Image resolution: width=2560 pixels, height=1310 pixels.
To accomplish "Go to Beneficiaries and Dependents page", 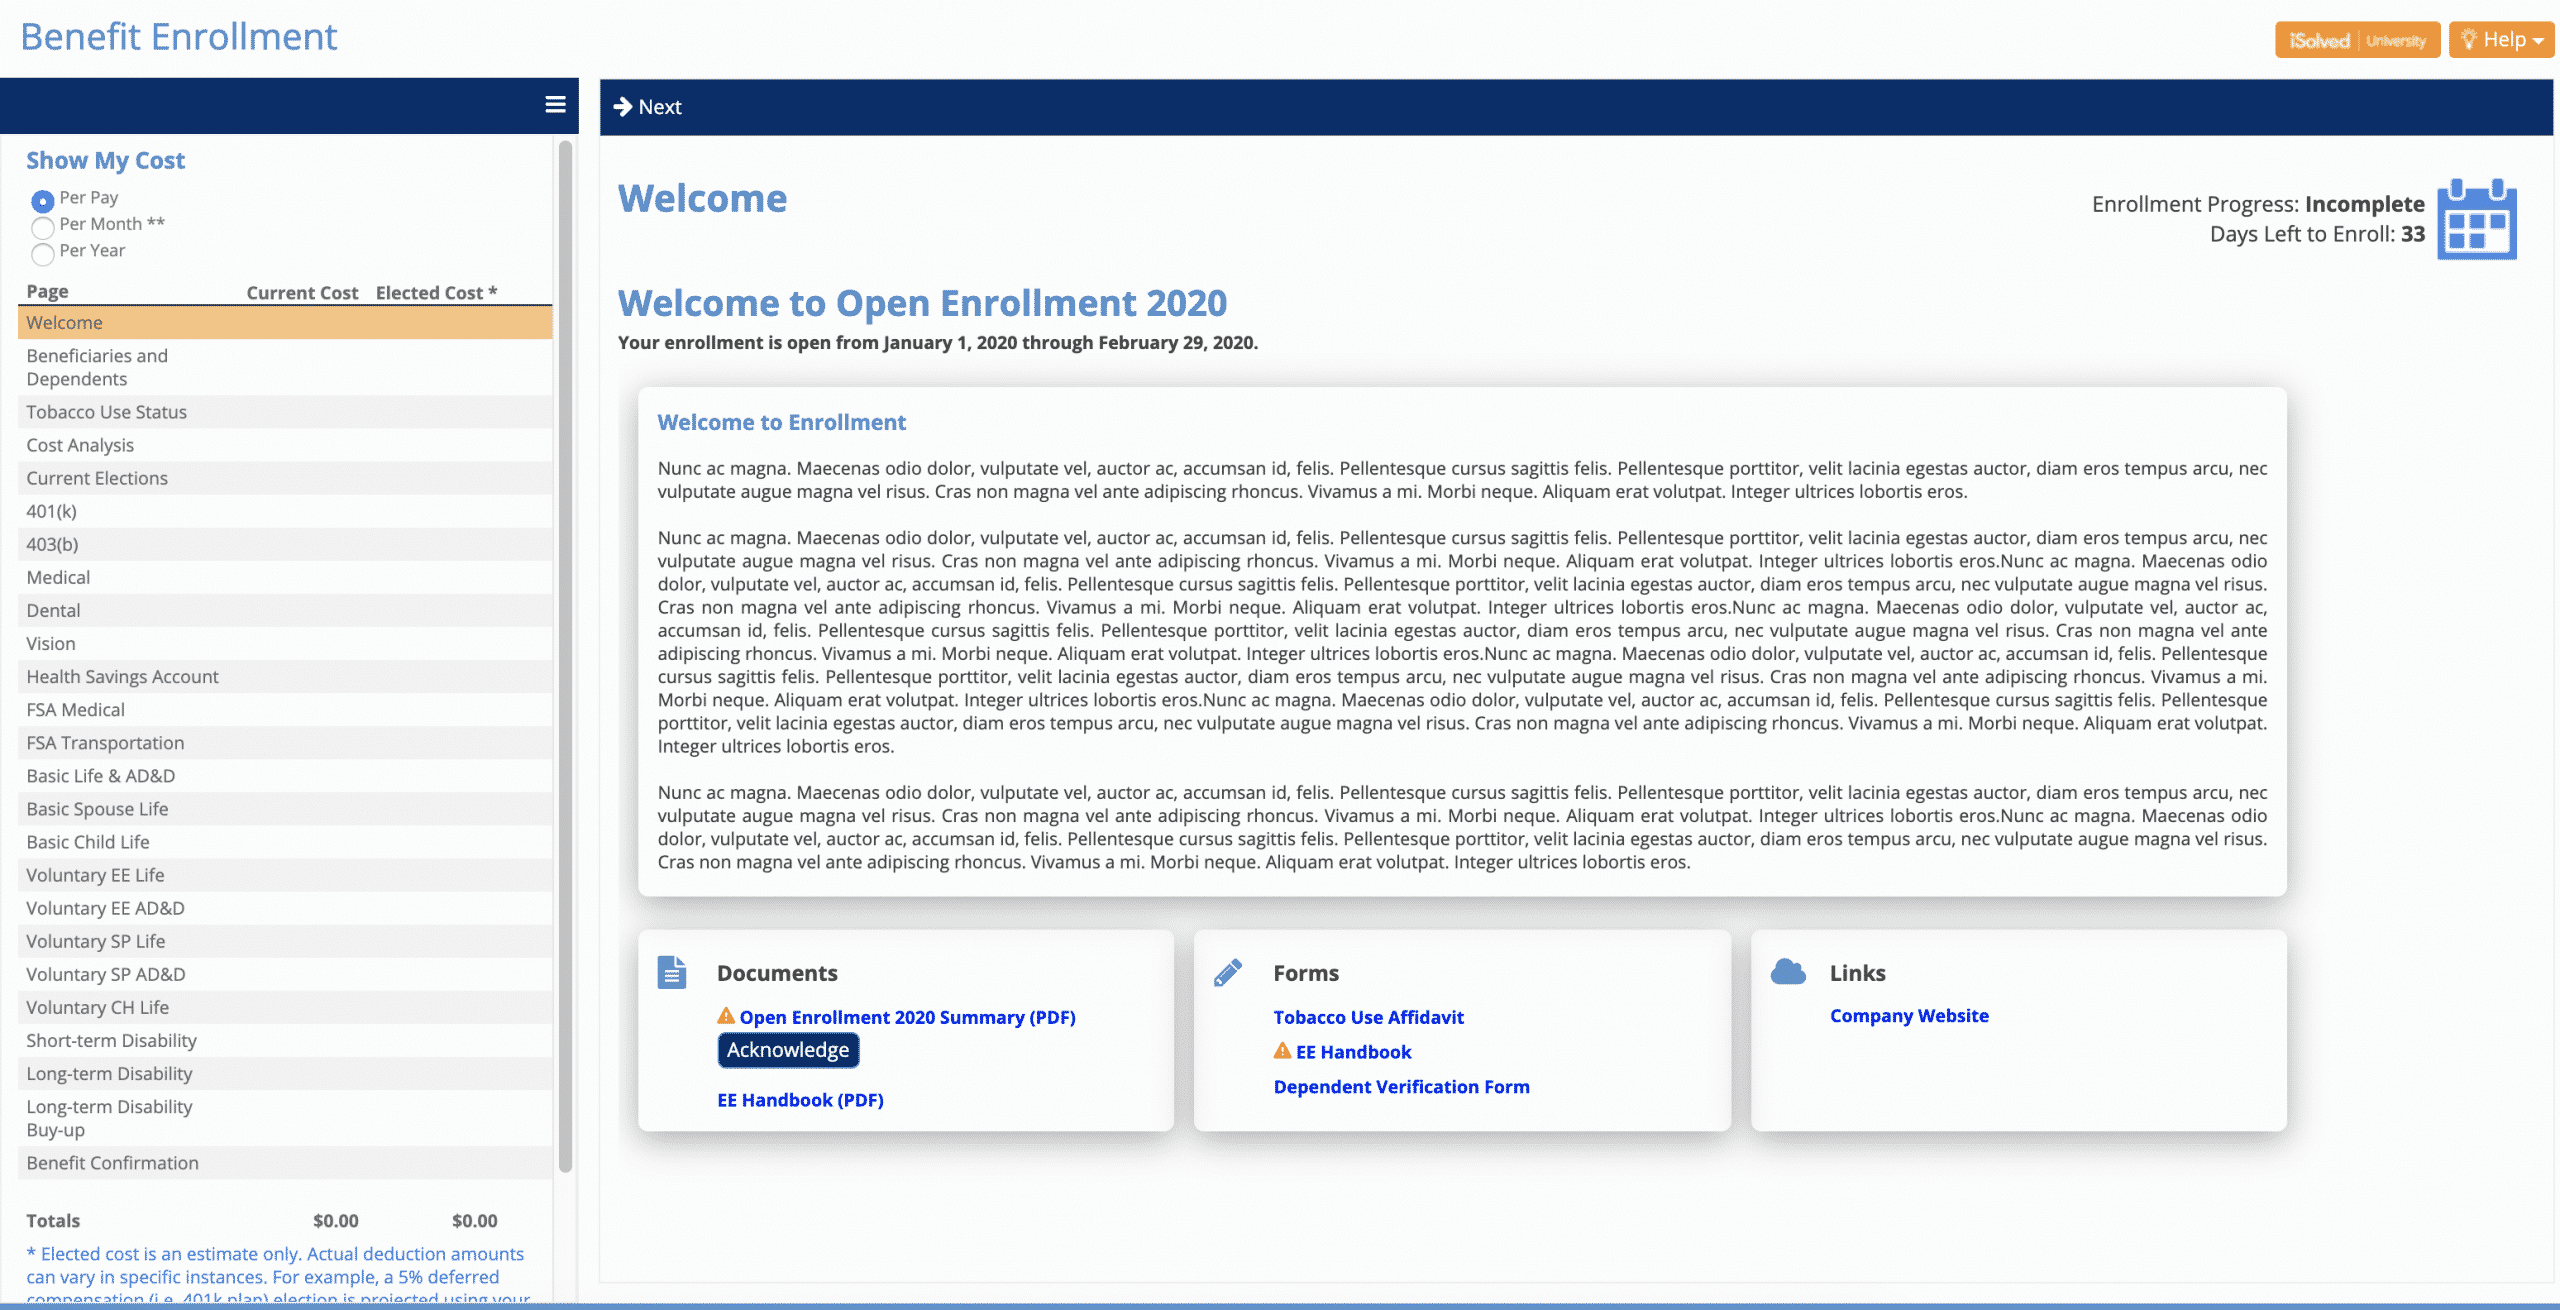I will pos(285,367).
